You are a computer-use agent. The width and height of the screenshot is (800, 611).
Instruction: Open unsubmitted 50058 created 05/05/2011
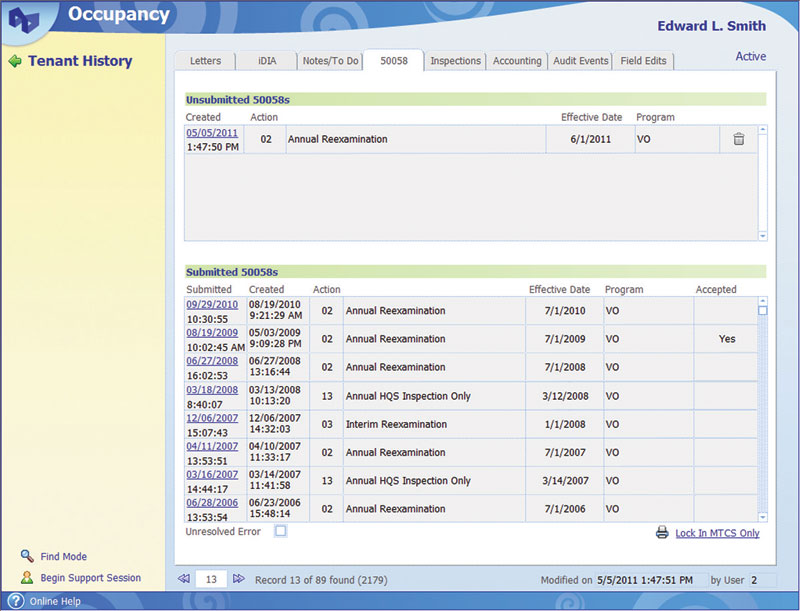tap(212, 133)
